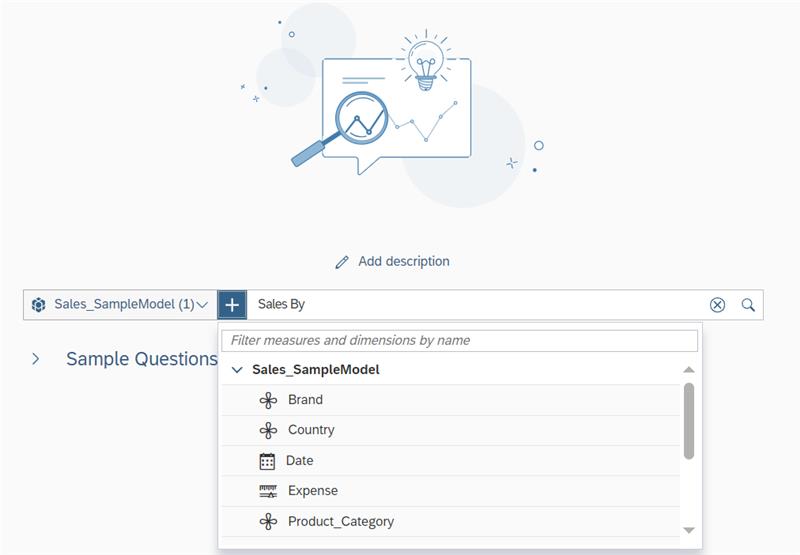Click the list scrollbar up arrow
The height and width of the screenshot is (555, 800).
tap(689, 369)
